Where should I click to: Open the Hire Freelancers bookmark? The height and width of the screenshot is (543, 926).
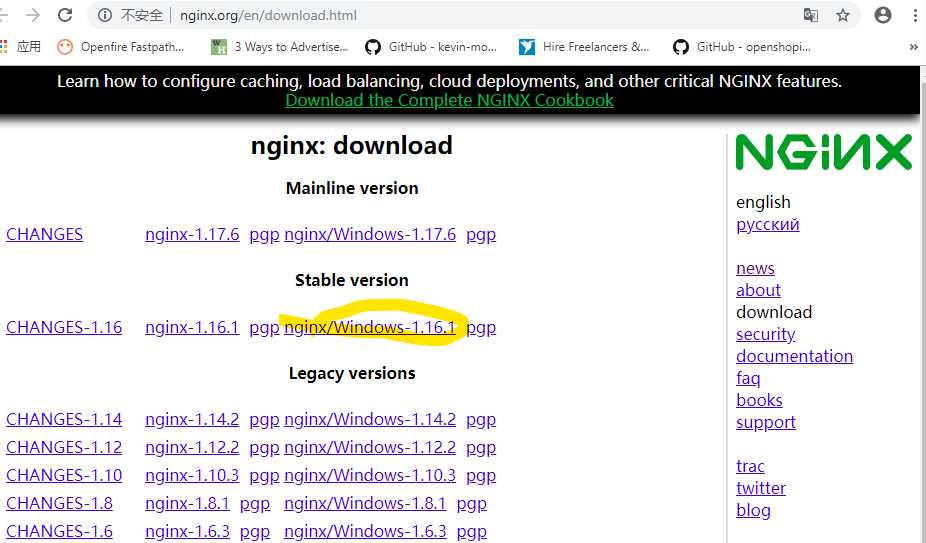[584, 47]
